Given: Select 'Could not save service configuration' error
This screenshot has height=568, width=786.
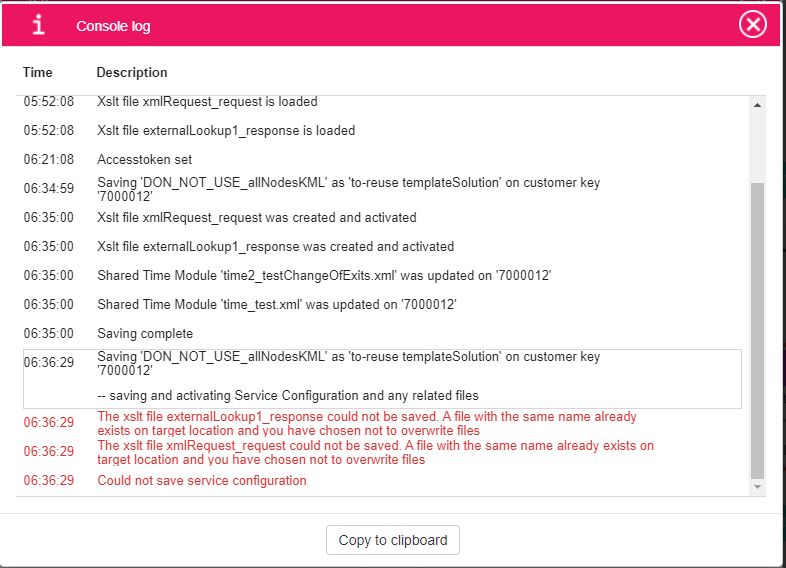Looking at the screenshot, I should pos(201,480).
